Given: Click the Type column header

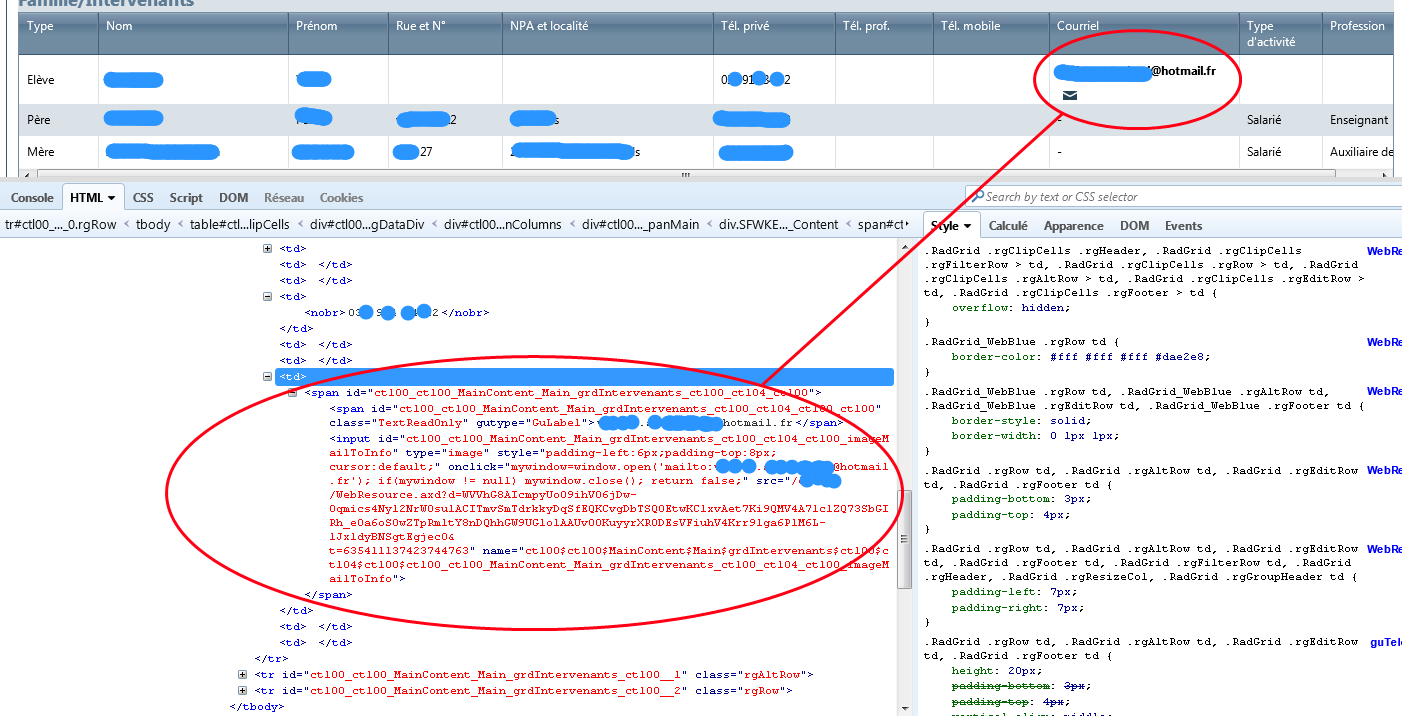Looking at the screenshot, I should pos(59,33).
